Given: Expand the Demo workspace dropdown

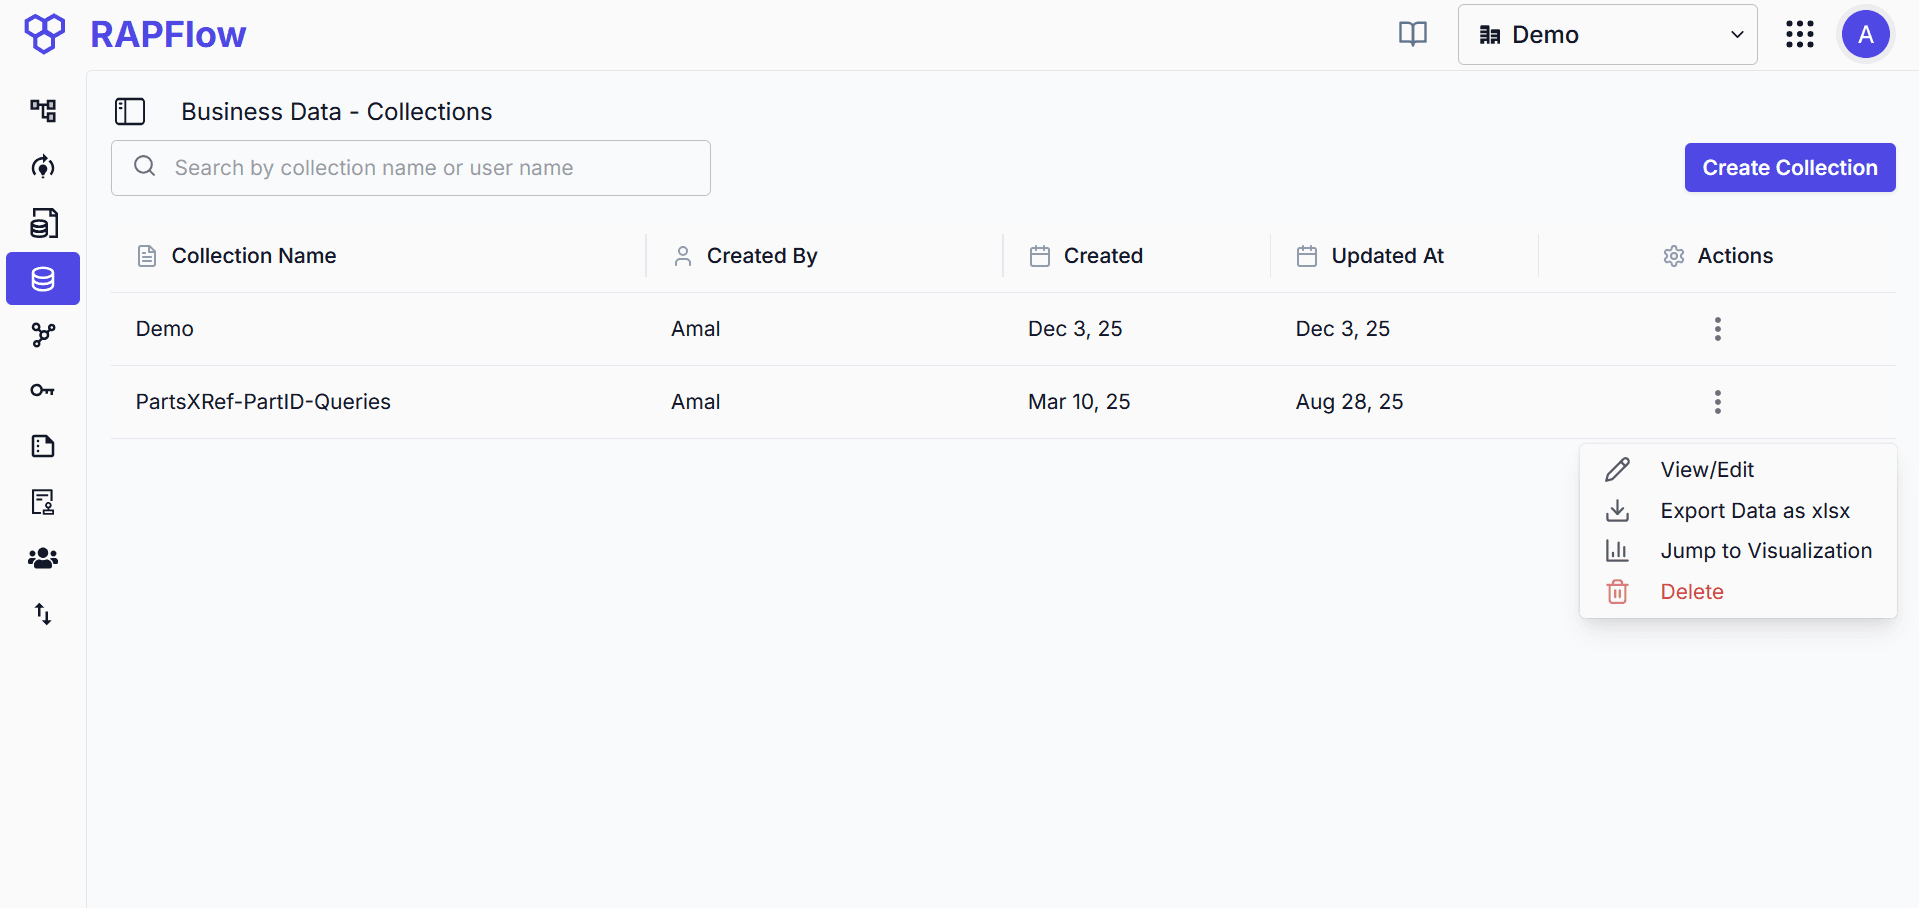Looking at the screenshot, I should click(1607, 34).
